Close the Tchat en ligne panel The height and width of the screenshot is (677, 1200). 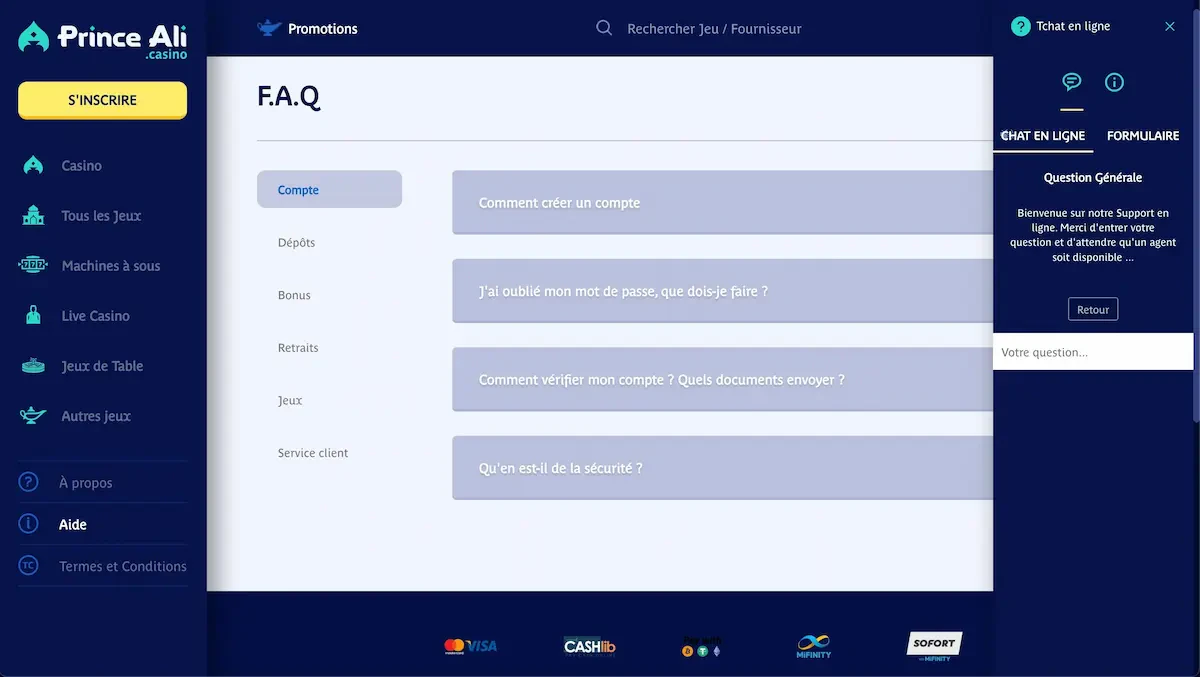point(1170,27)
